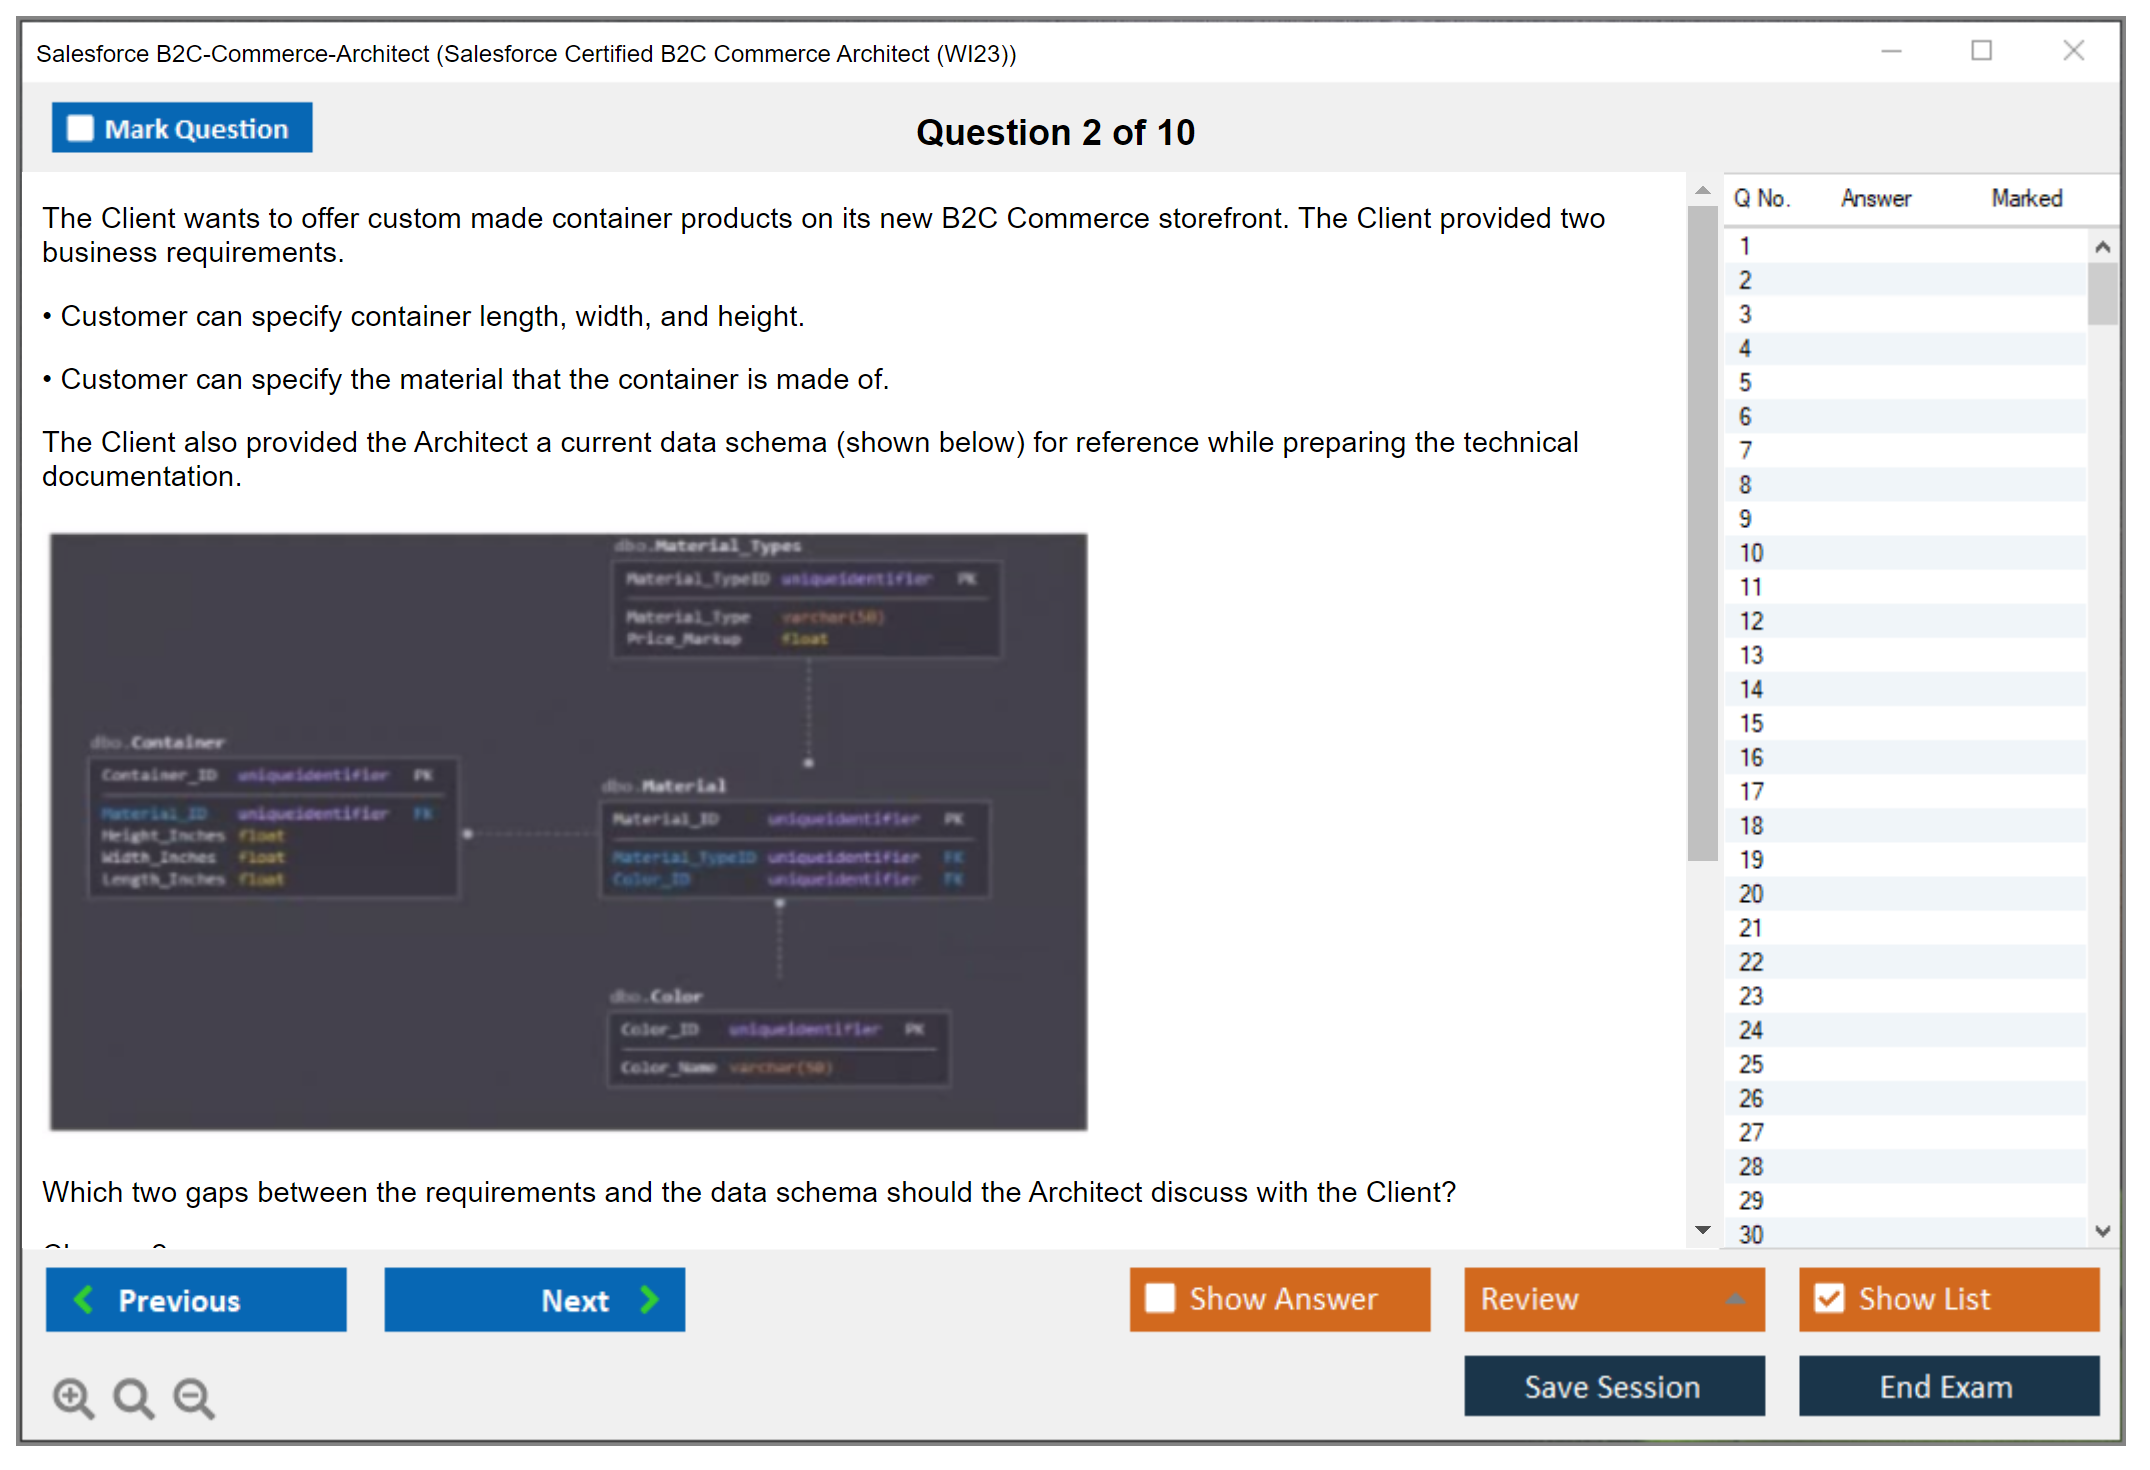Image resolution: width=2150 pixels, height=1470 pixels.
Task: Tick the Mark Question checkbox
Action: (x=80, y=129)
